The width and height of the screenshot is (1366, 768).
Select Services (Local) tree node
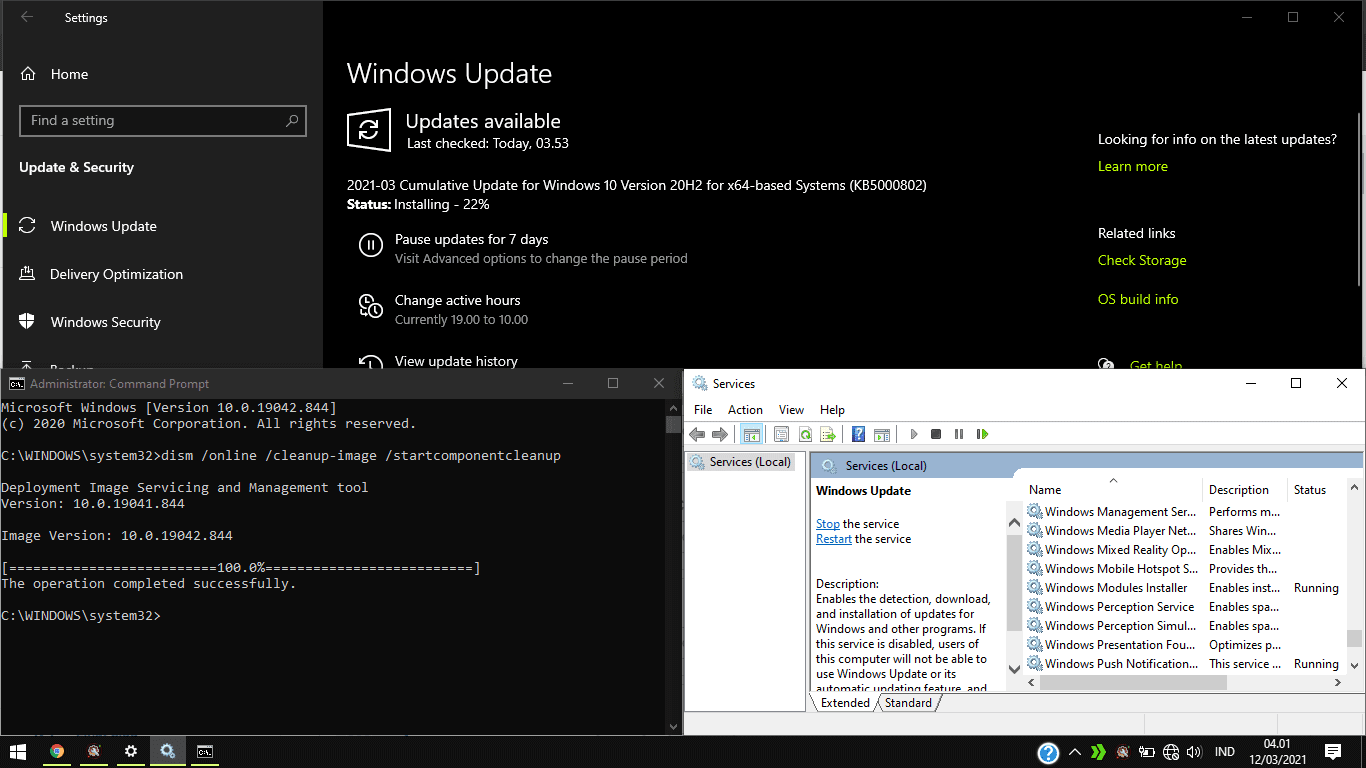(x=741, y=462)
